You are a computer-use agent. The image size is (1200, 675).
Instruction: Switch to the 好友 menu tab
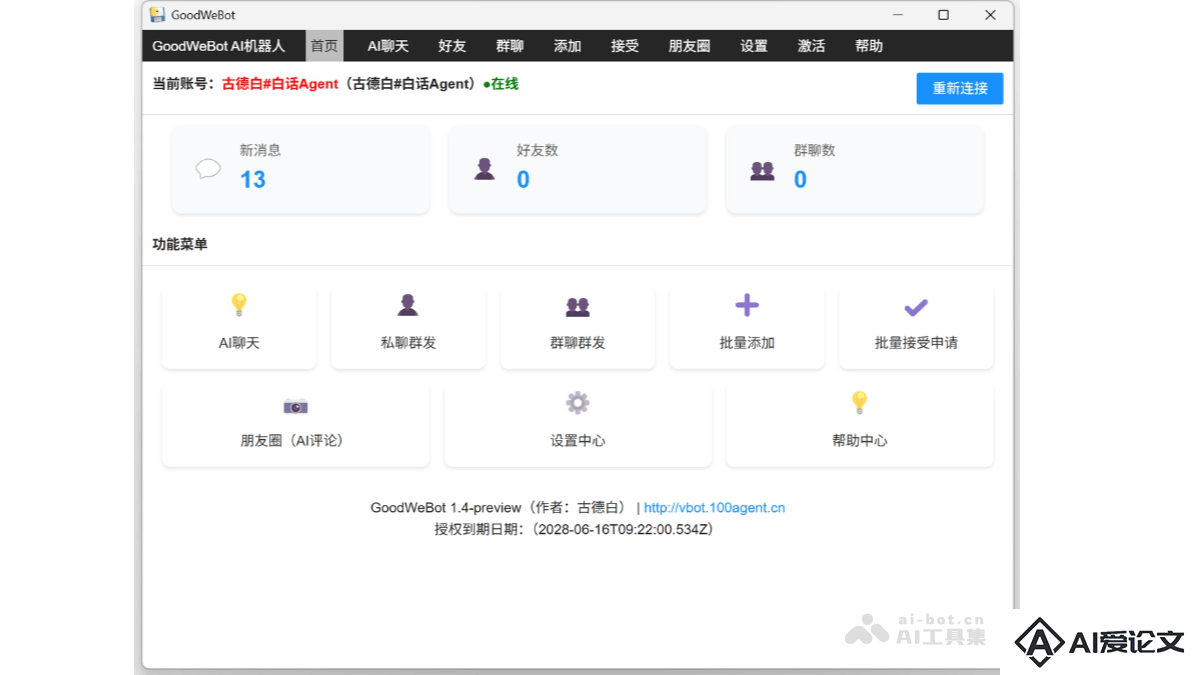point(452,46)
